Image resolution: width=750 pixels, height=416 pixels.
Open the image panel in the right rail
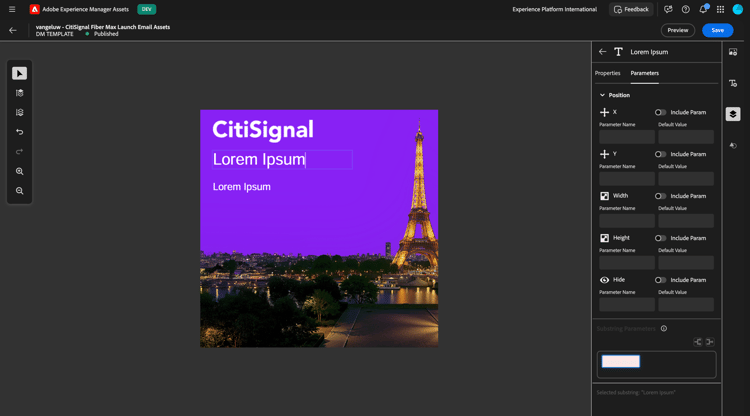733,52
